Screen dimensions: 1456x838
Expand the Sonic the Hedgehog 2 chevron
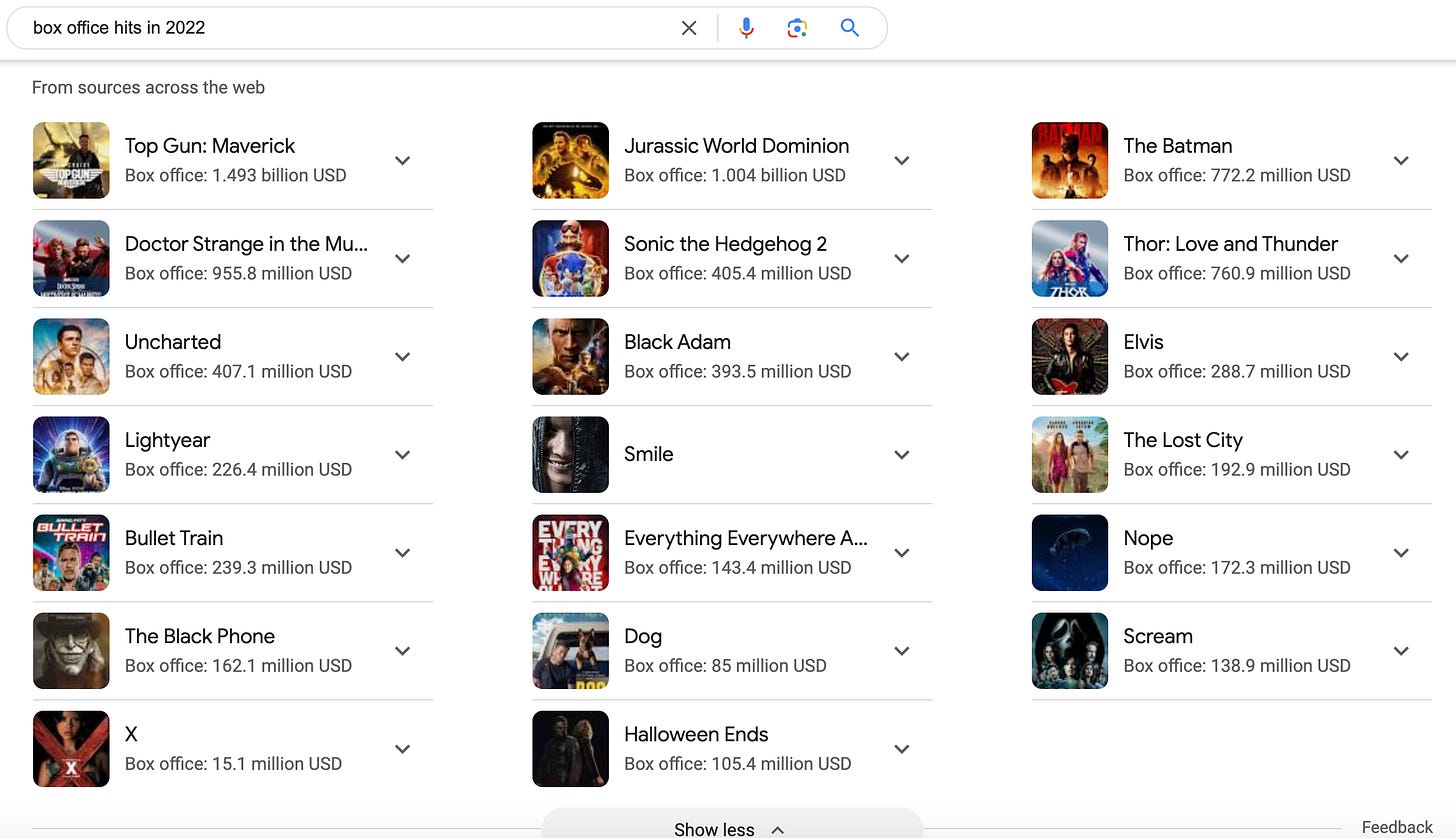[x=902, y=258]
